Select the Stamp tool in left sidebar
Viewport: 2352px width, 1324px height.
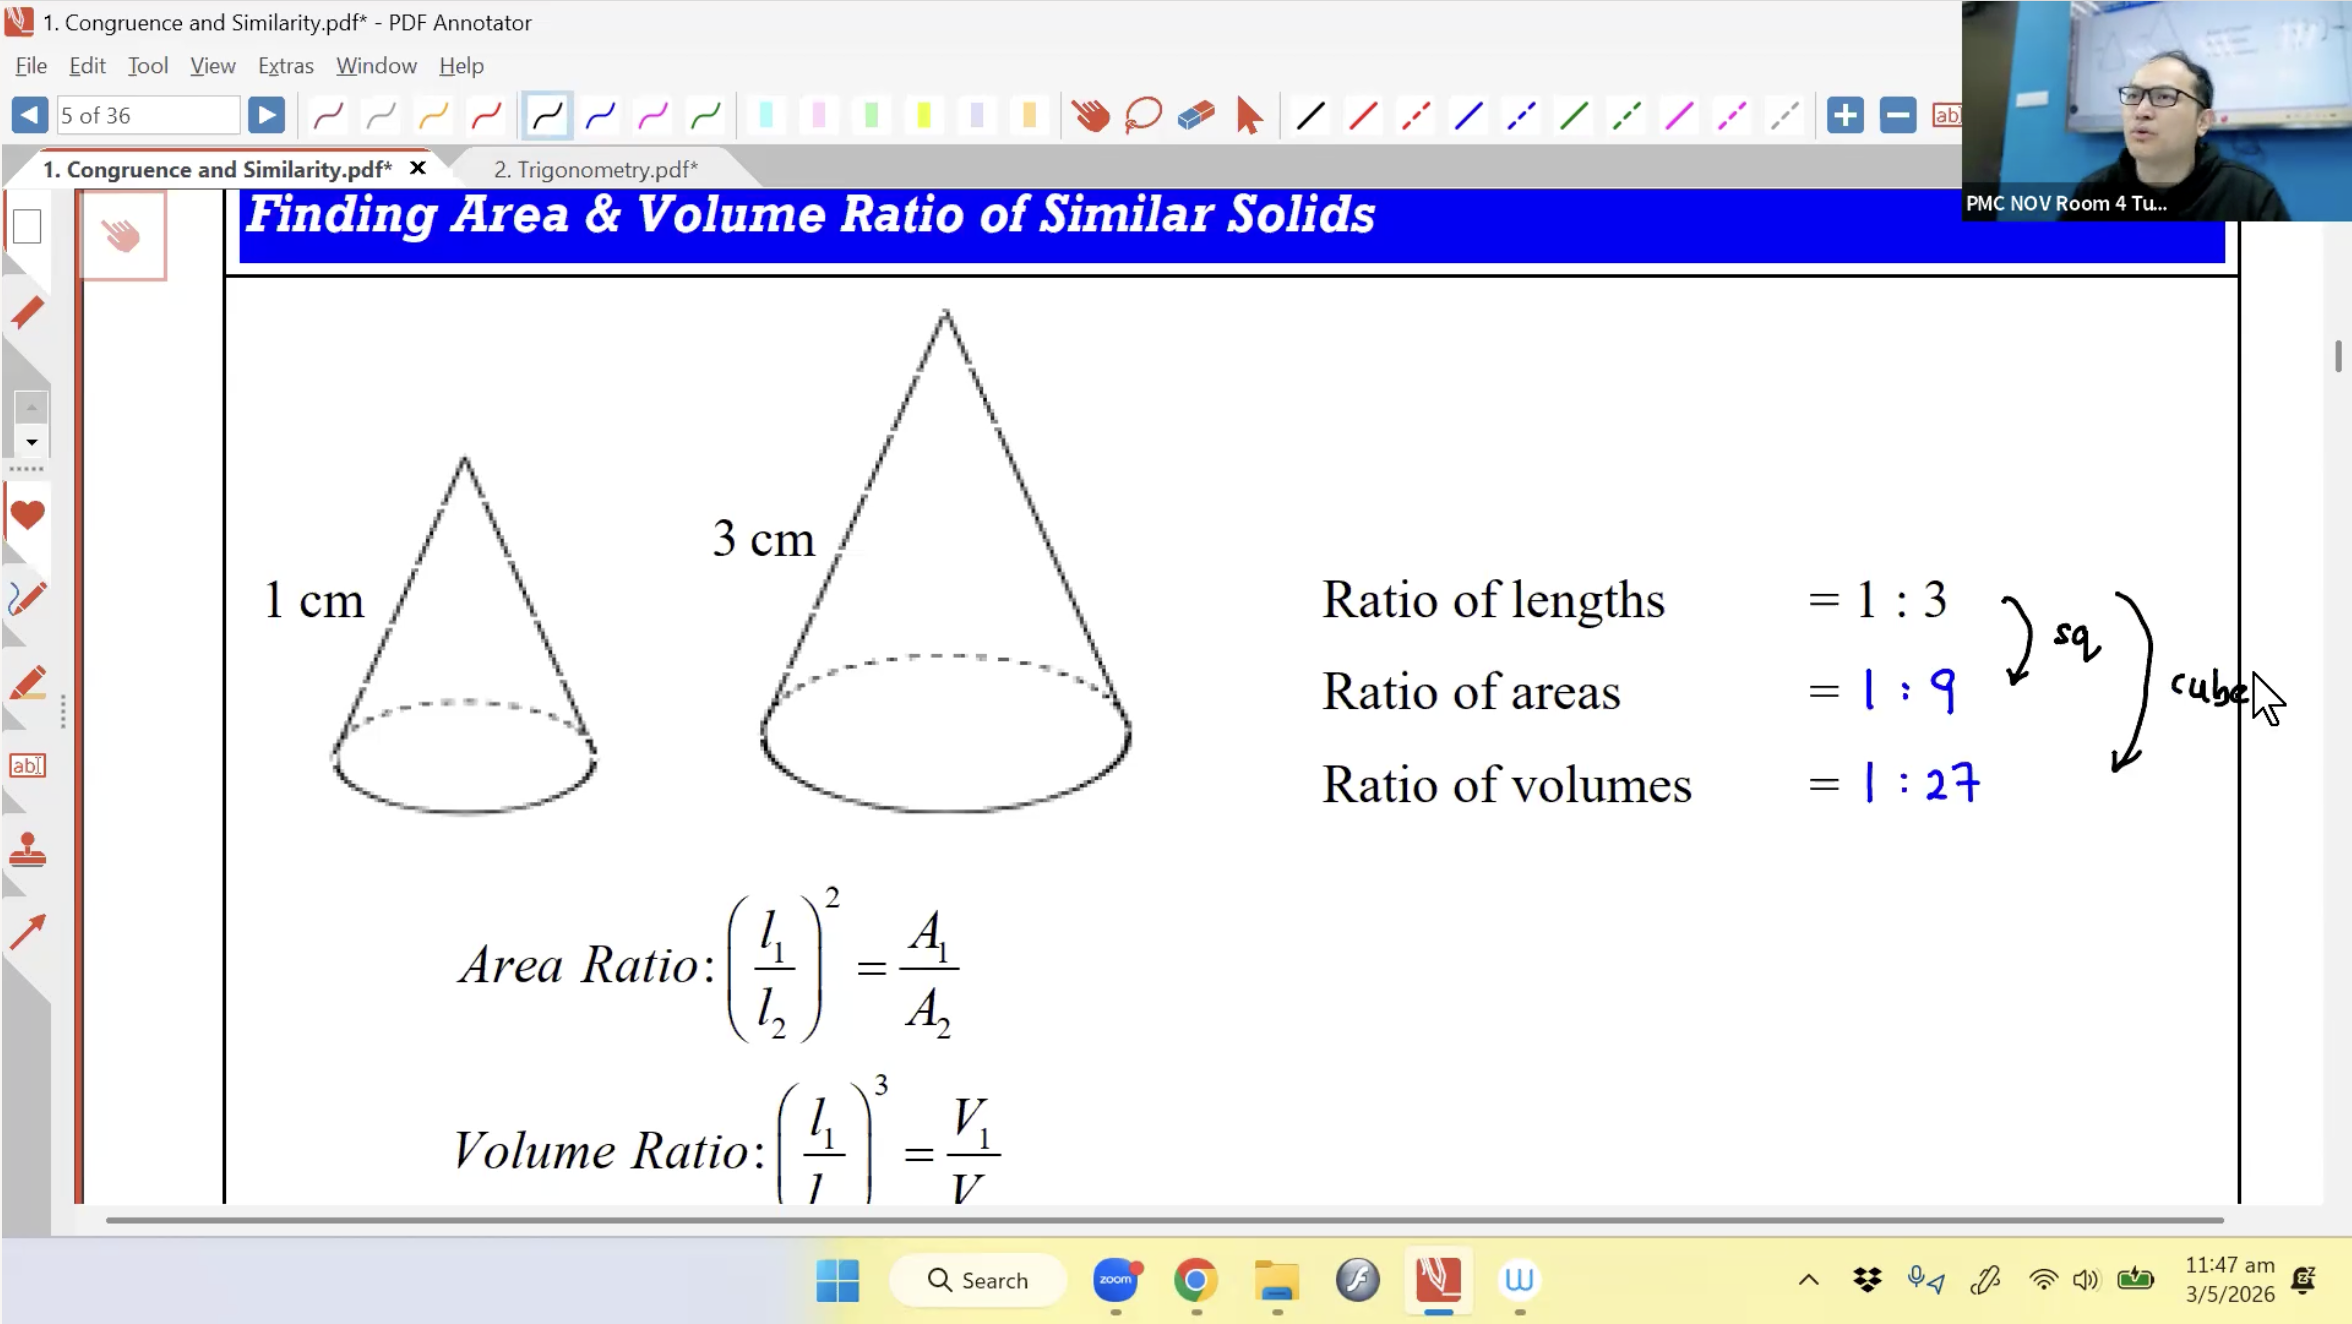[27, 850]
